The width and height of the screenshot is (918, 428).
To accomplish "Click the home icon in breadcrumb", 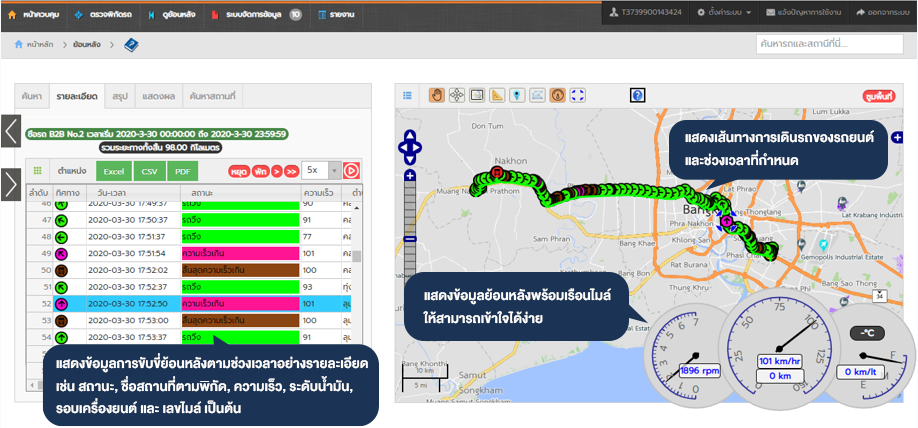I will tap(18, 44).
